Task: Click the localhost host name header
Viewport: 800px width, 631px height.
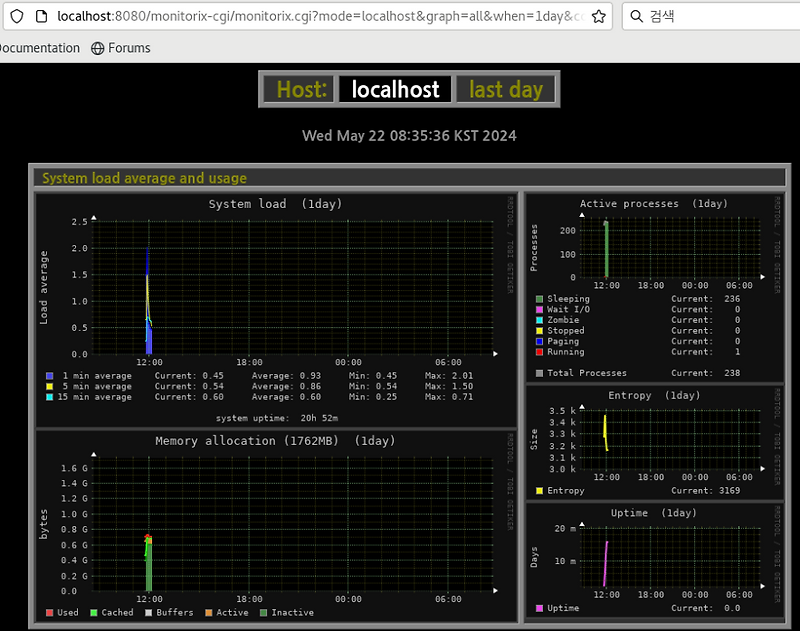Action: click(x=395, y=89)
